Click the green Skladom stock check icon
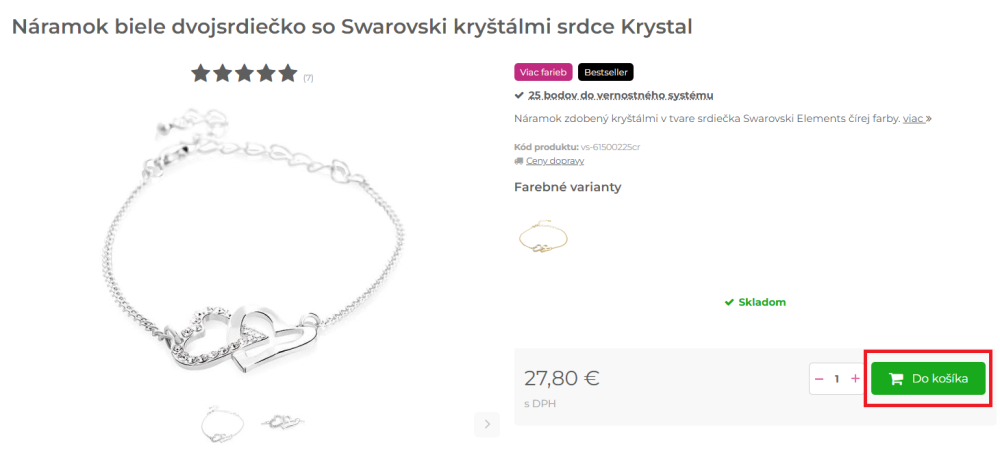This screenshot has width=1000, height=449. point(730,302)
